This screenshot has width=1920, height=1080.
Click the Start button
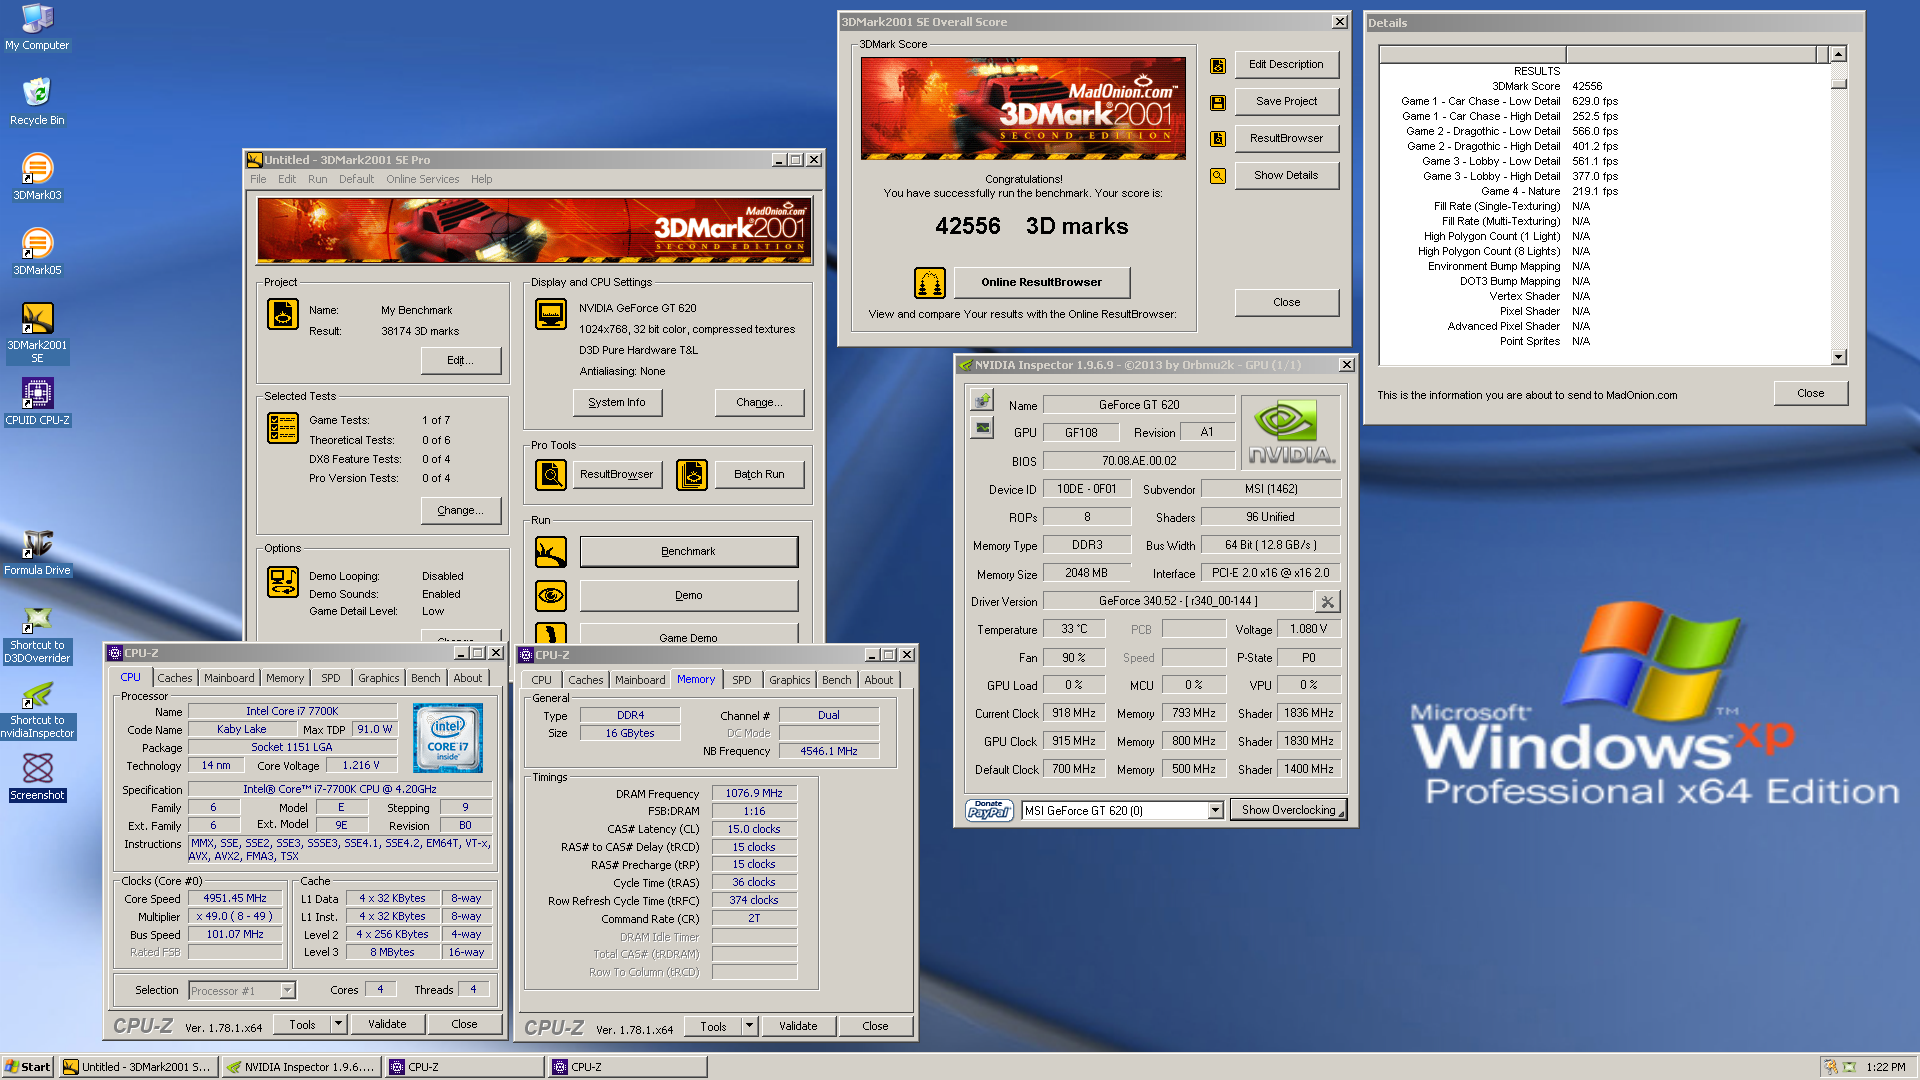point(28,1067)
